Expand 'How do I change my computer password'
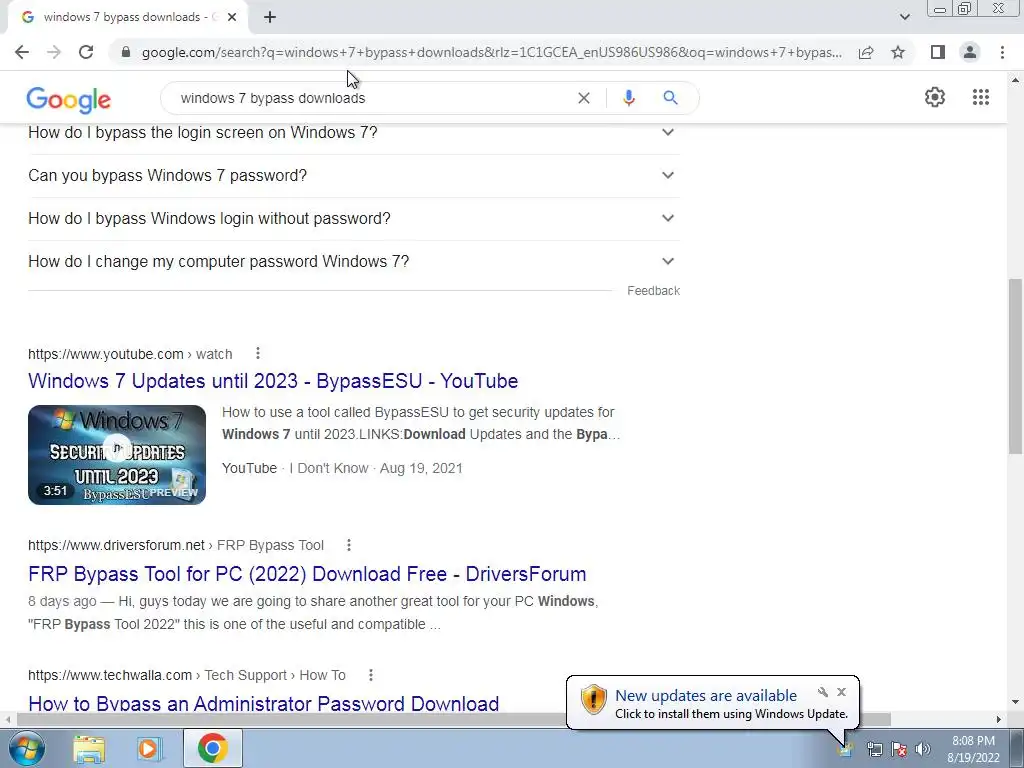 tap(353, 262)
